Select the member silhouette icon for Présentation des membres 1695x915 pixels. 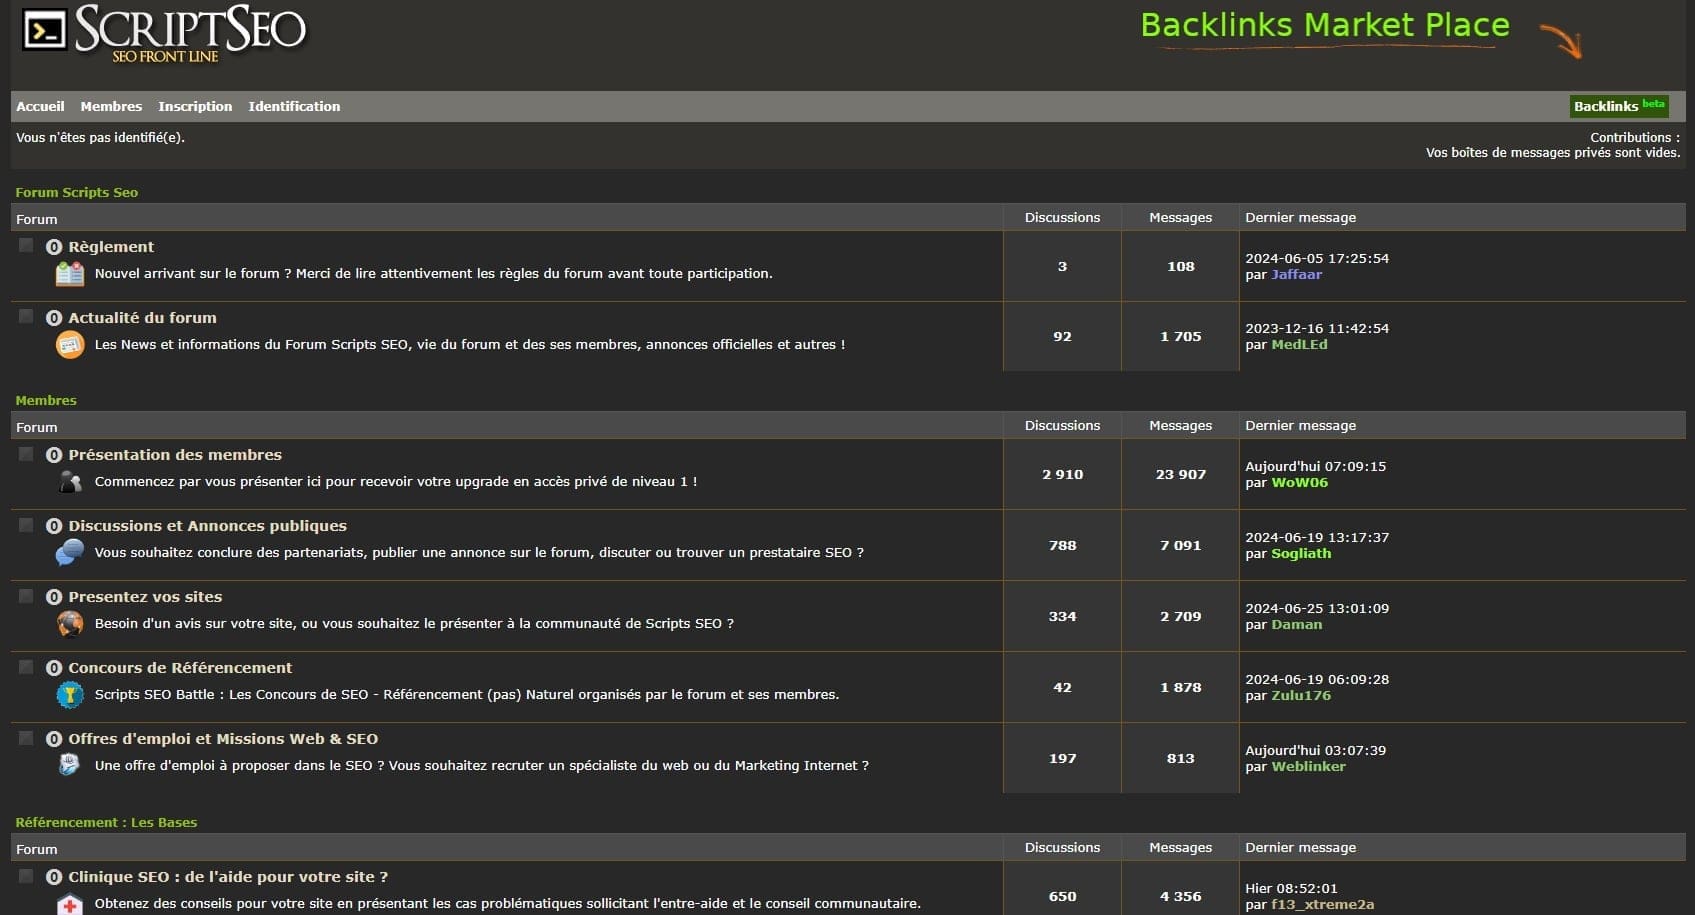point(69,481)
